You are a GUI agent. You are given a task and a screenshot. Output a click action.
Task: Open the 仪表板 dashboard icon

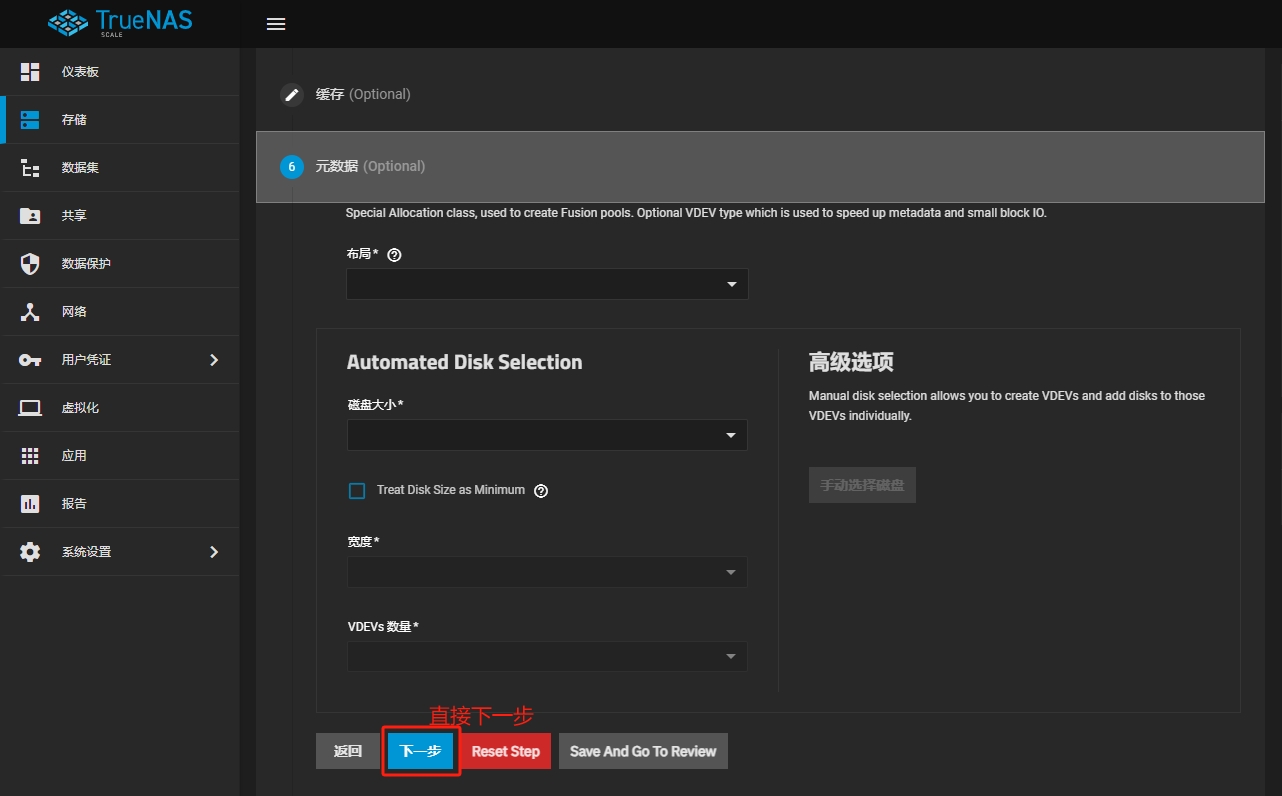click(30, 72)
